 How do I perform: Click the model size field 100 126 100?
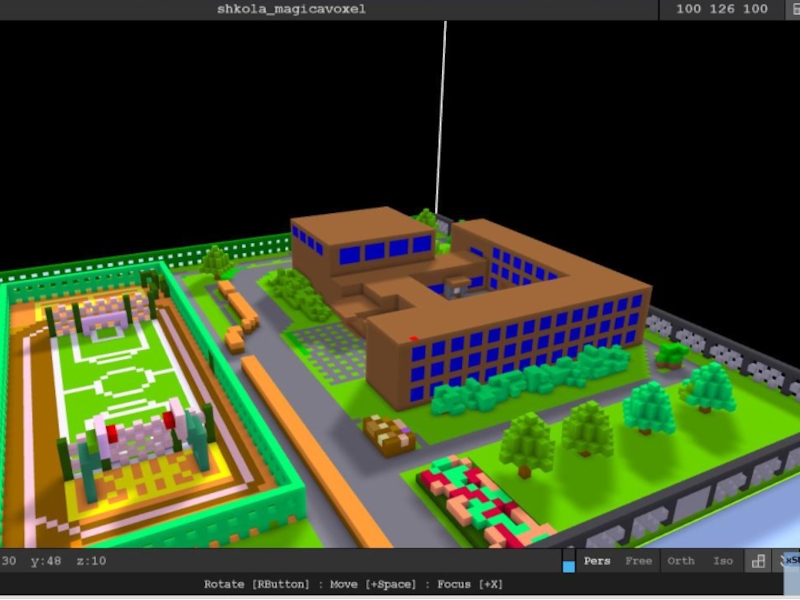click(x=721, y=9)
